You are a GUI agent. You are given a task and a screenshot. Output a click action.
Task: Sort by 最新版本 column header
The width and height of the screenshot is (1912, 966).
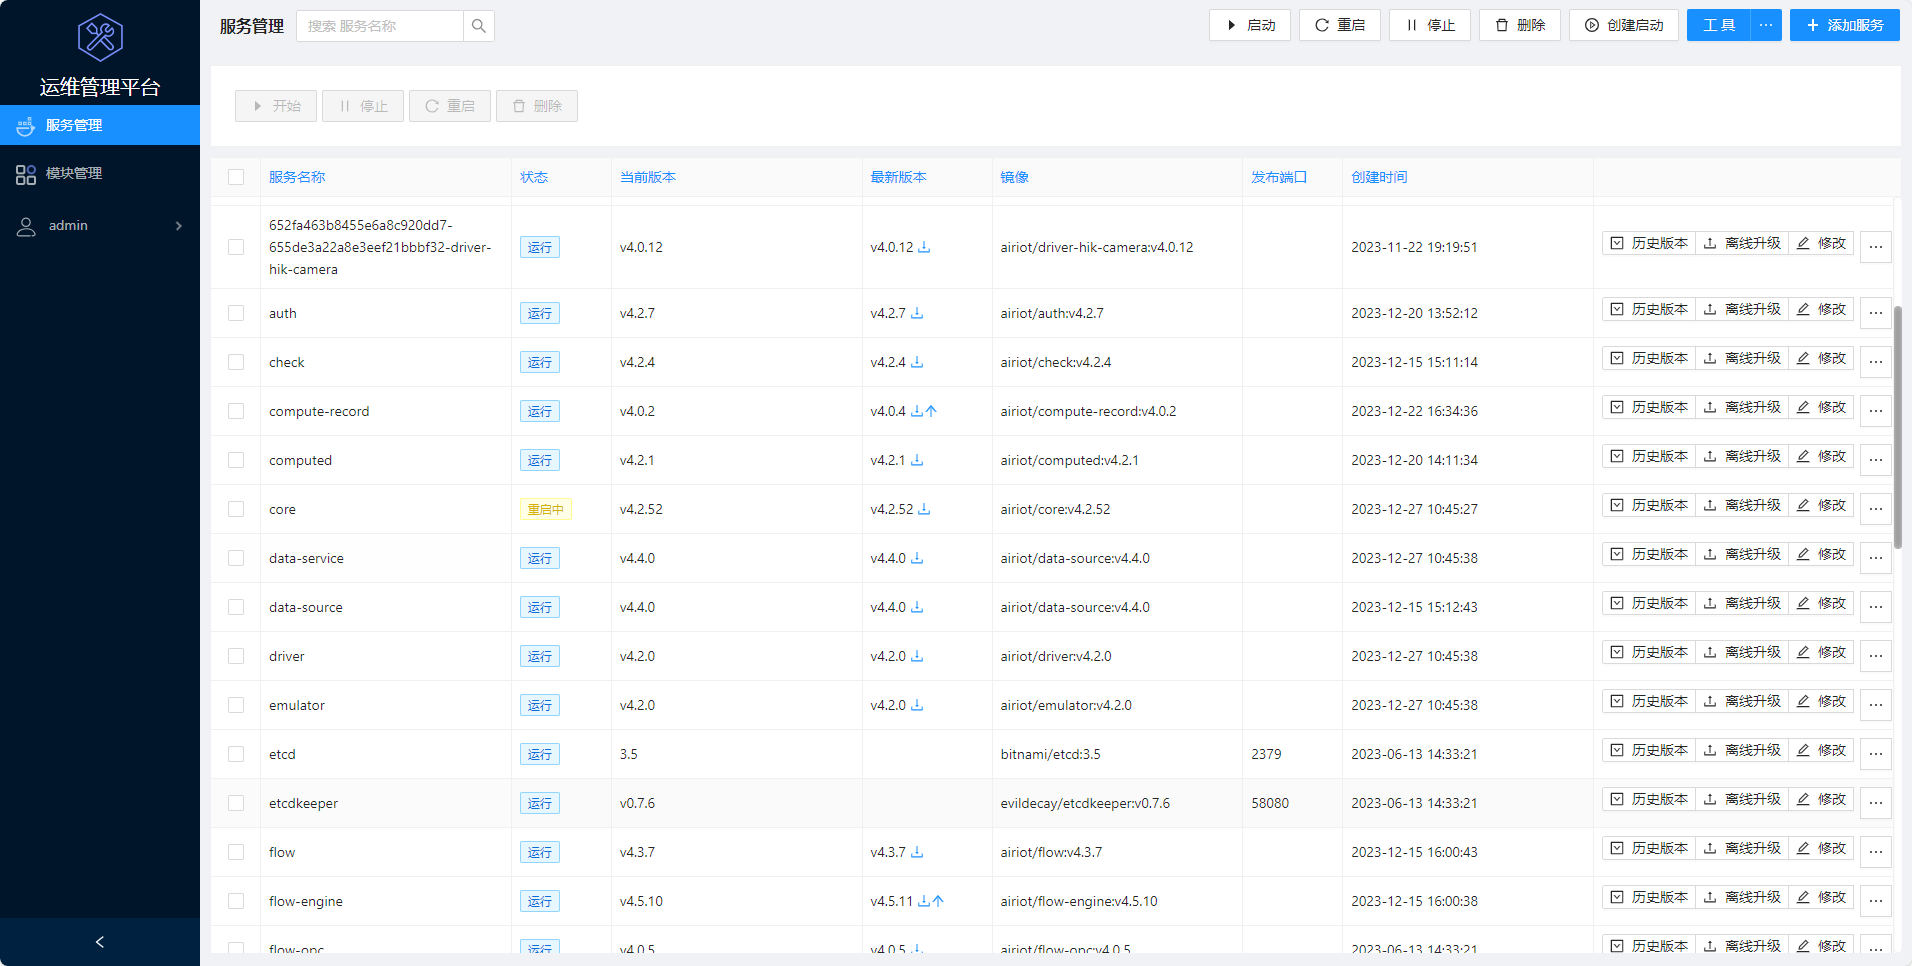(898, 177)
